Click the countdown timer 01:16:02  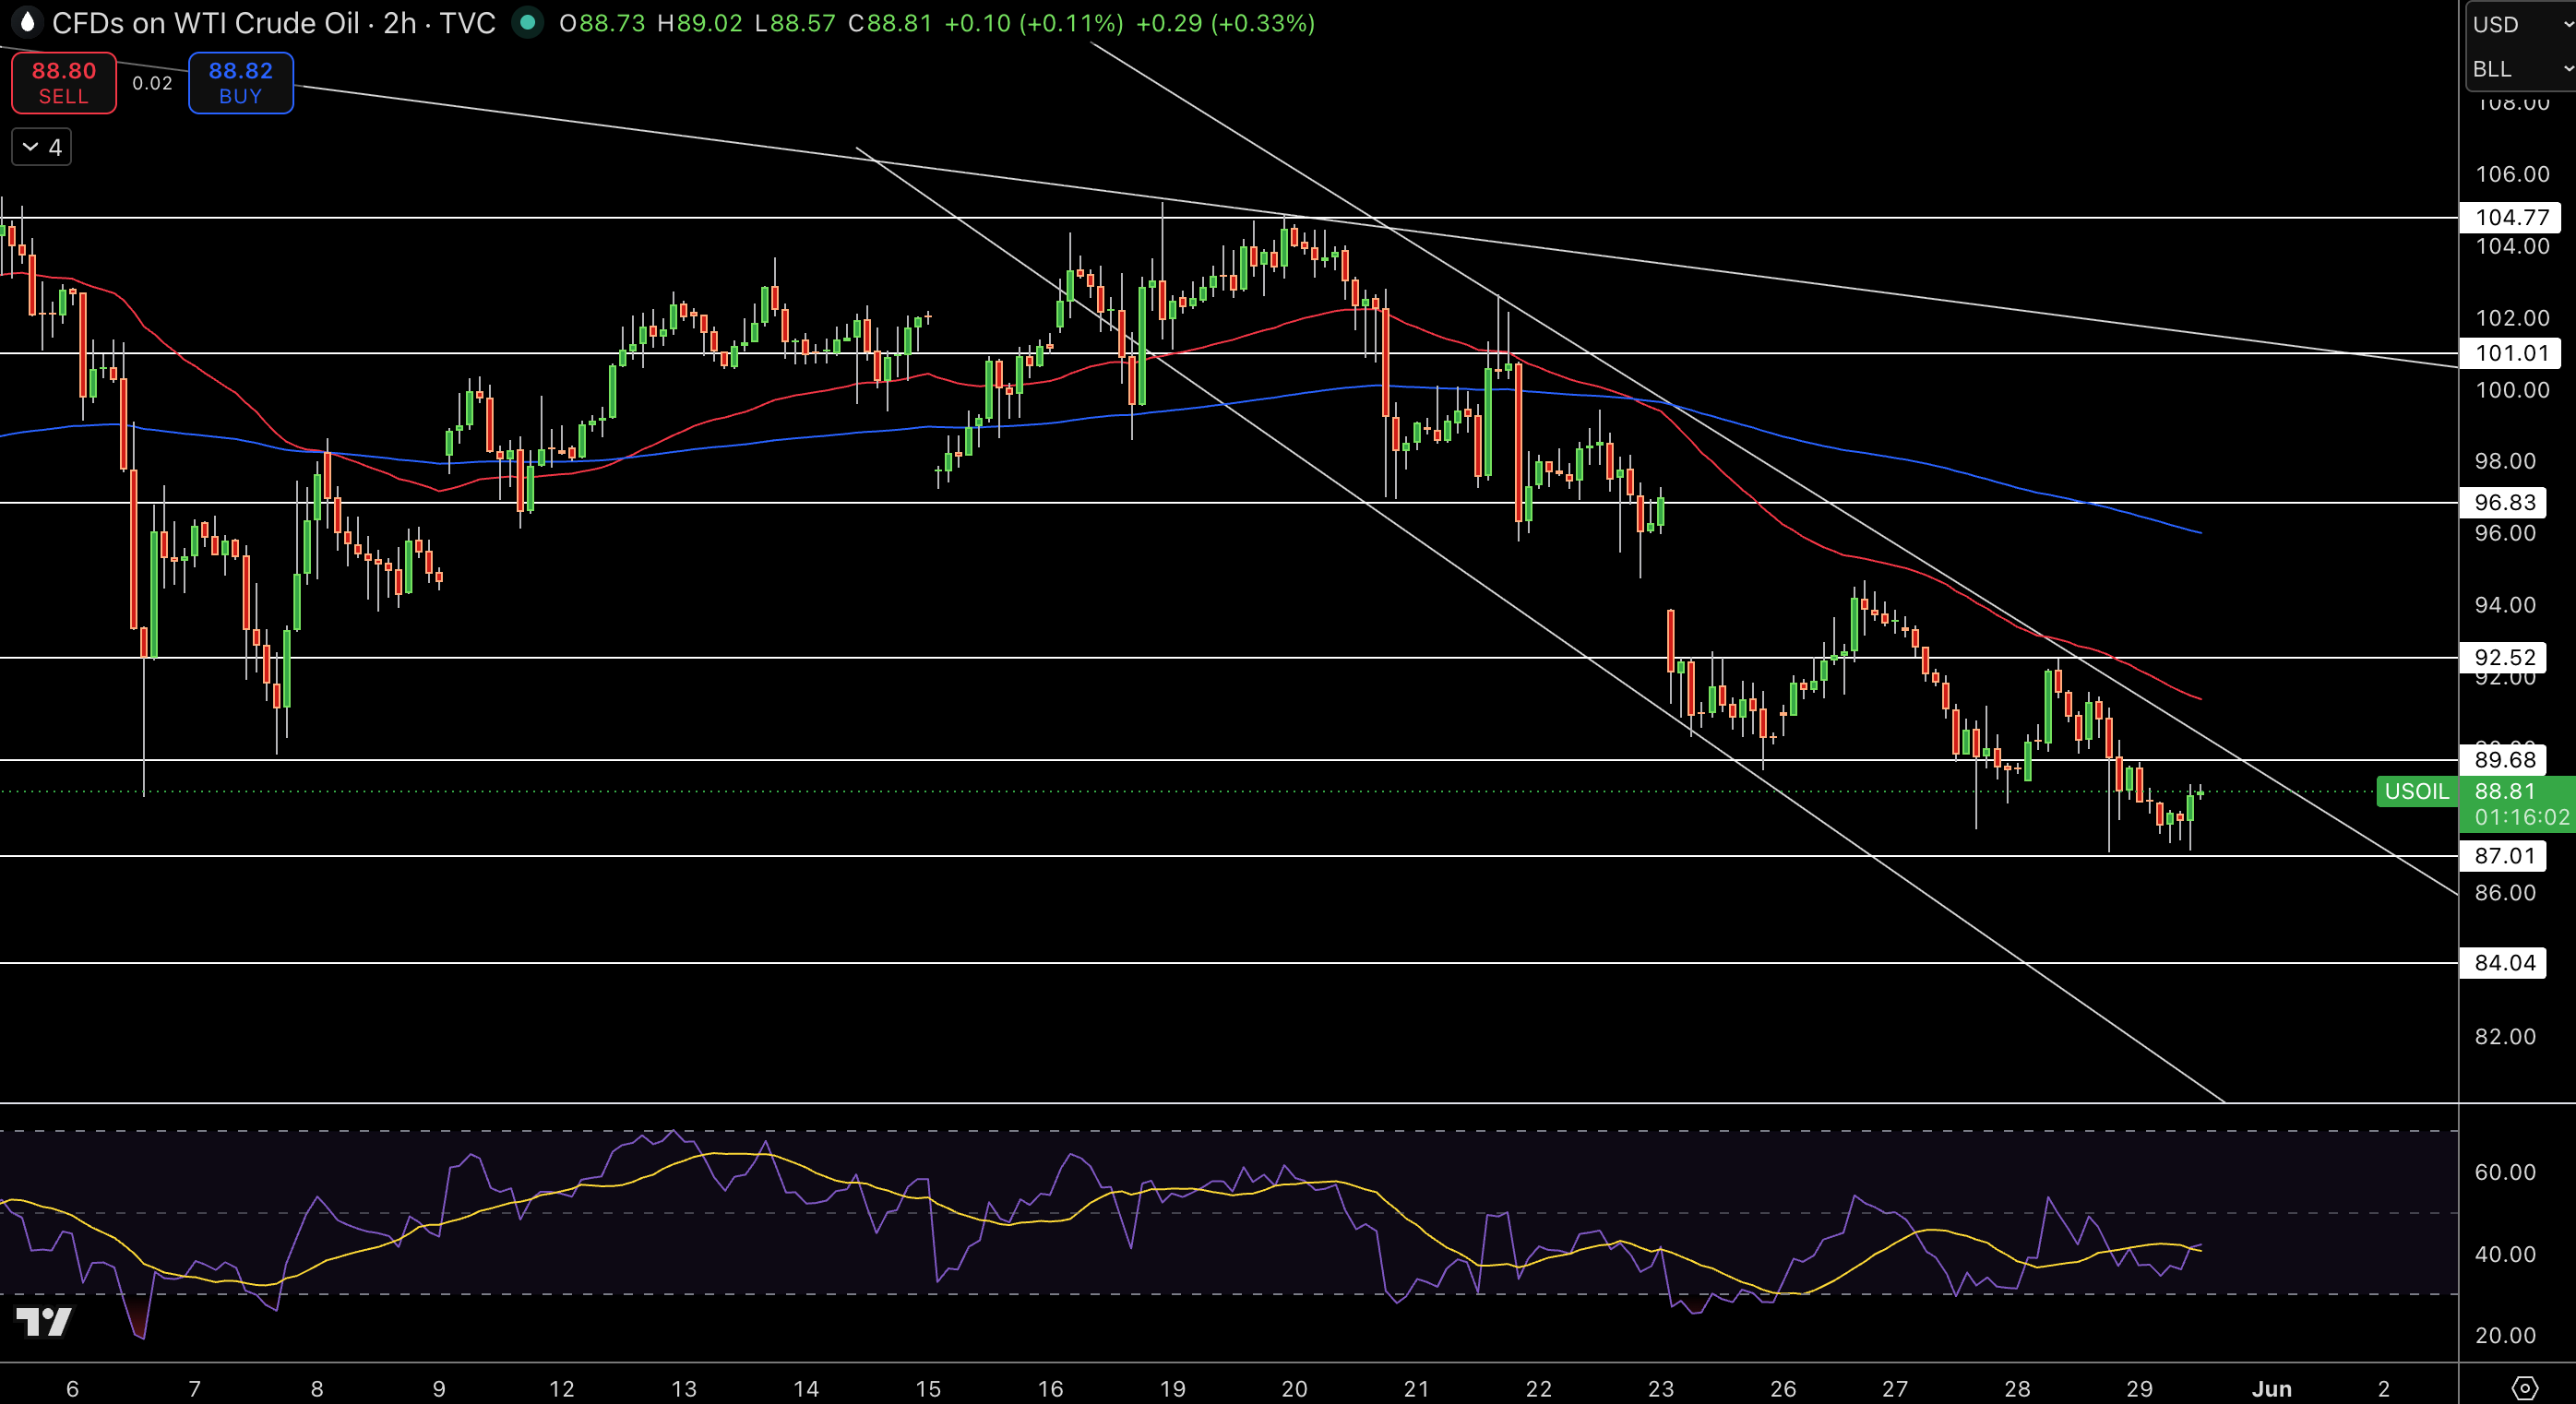click(2521, 817)
